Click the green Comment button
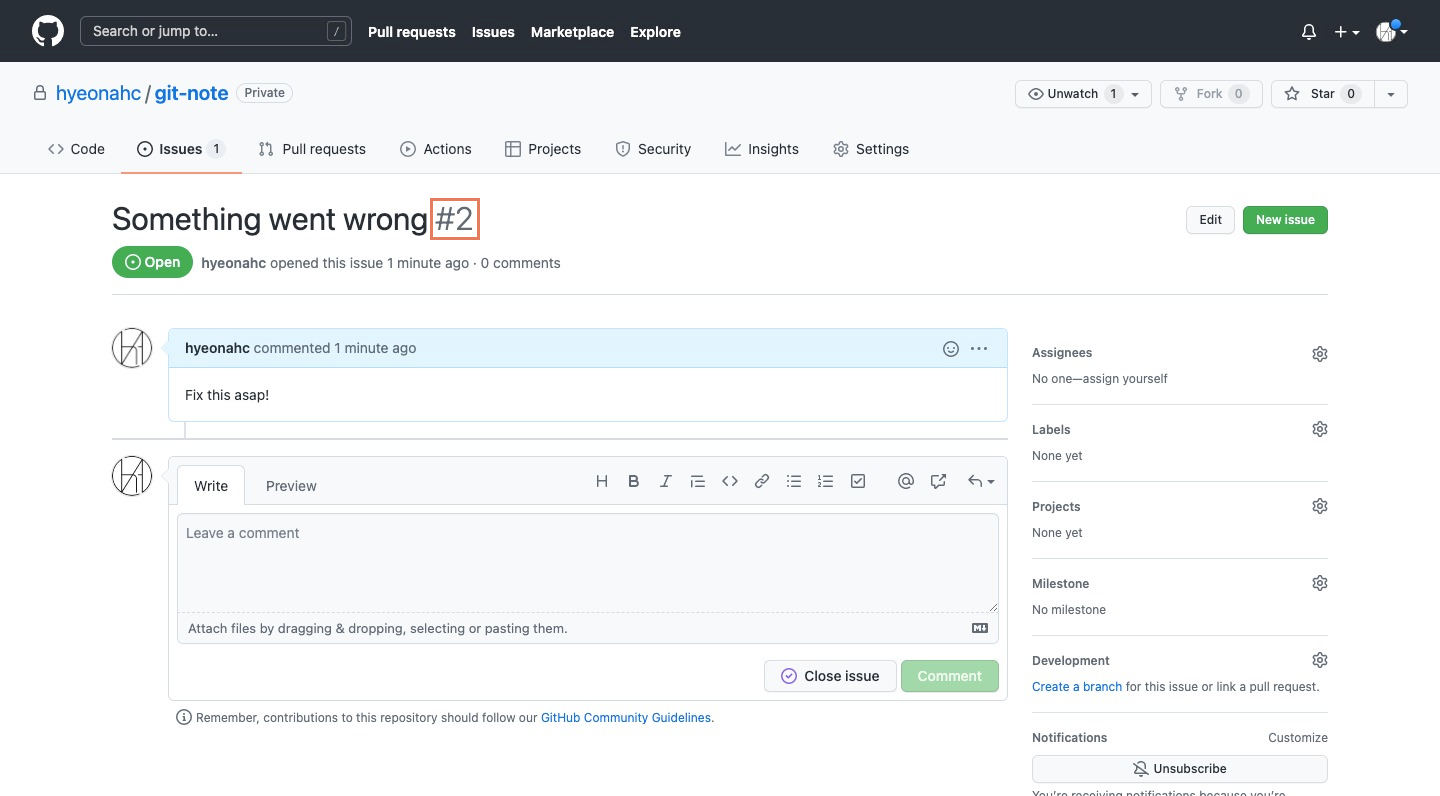 click(x=949, y=676)
